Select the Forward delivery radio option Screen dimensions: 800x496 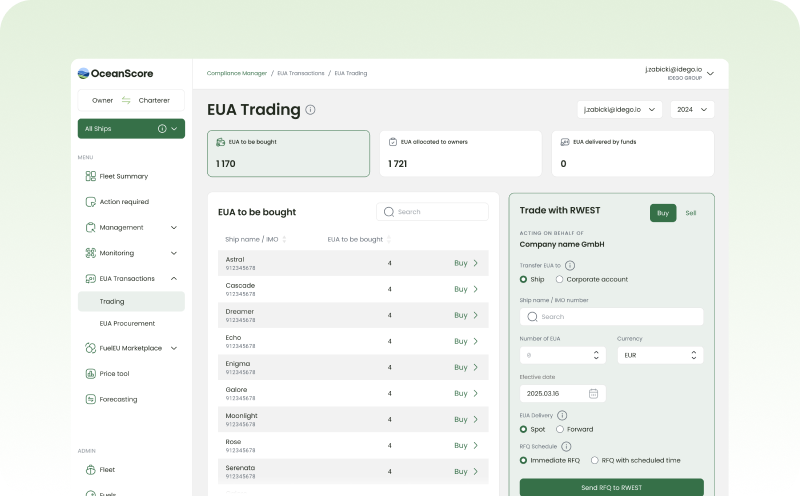tap(560, 429)
